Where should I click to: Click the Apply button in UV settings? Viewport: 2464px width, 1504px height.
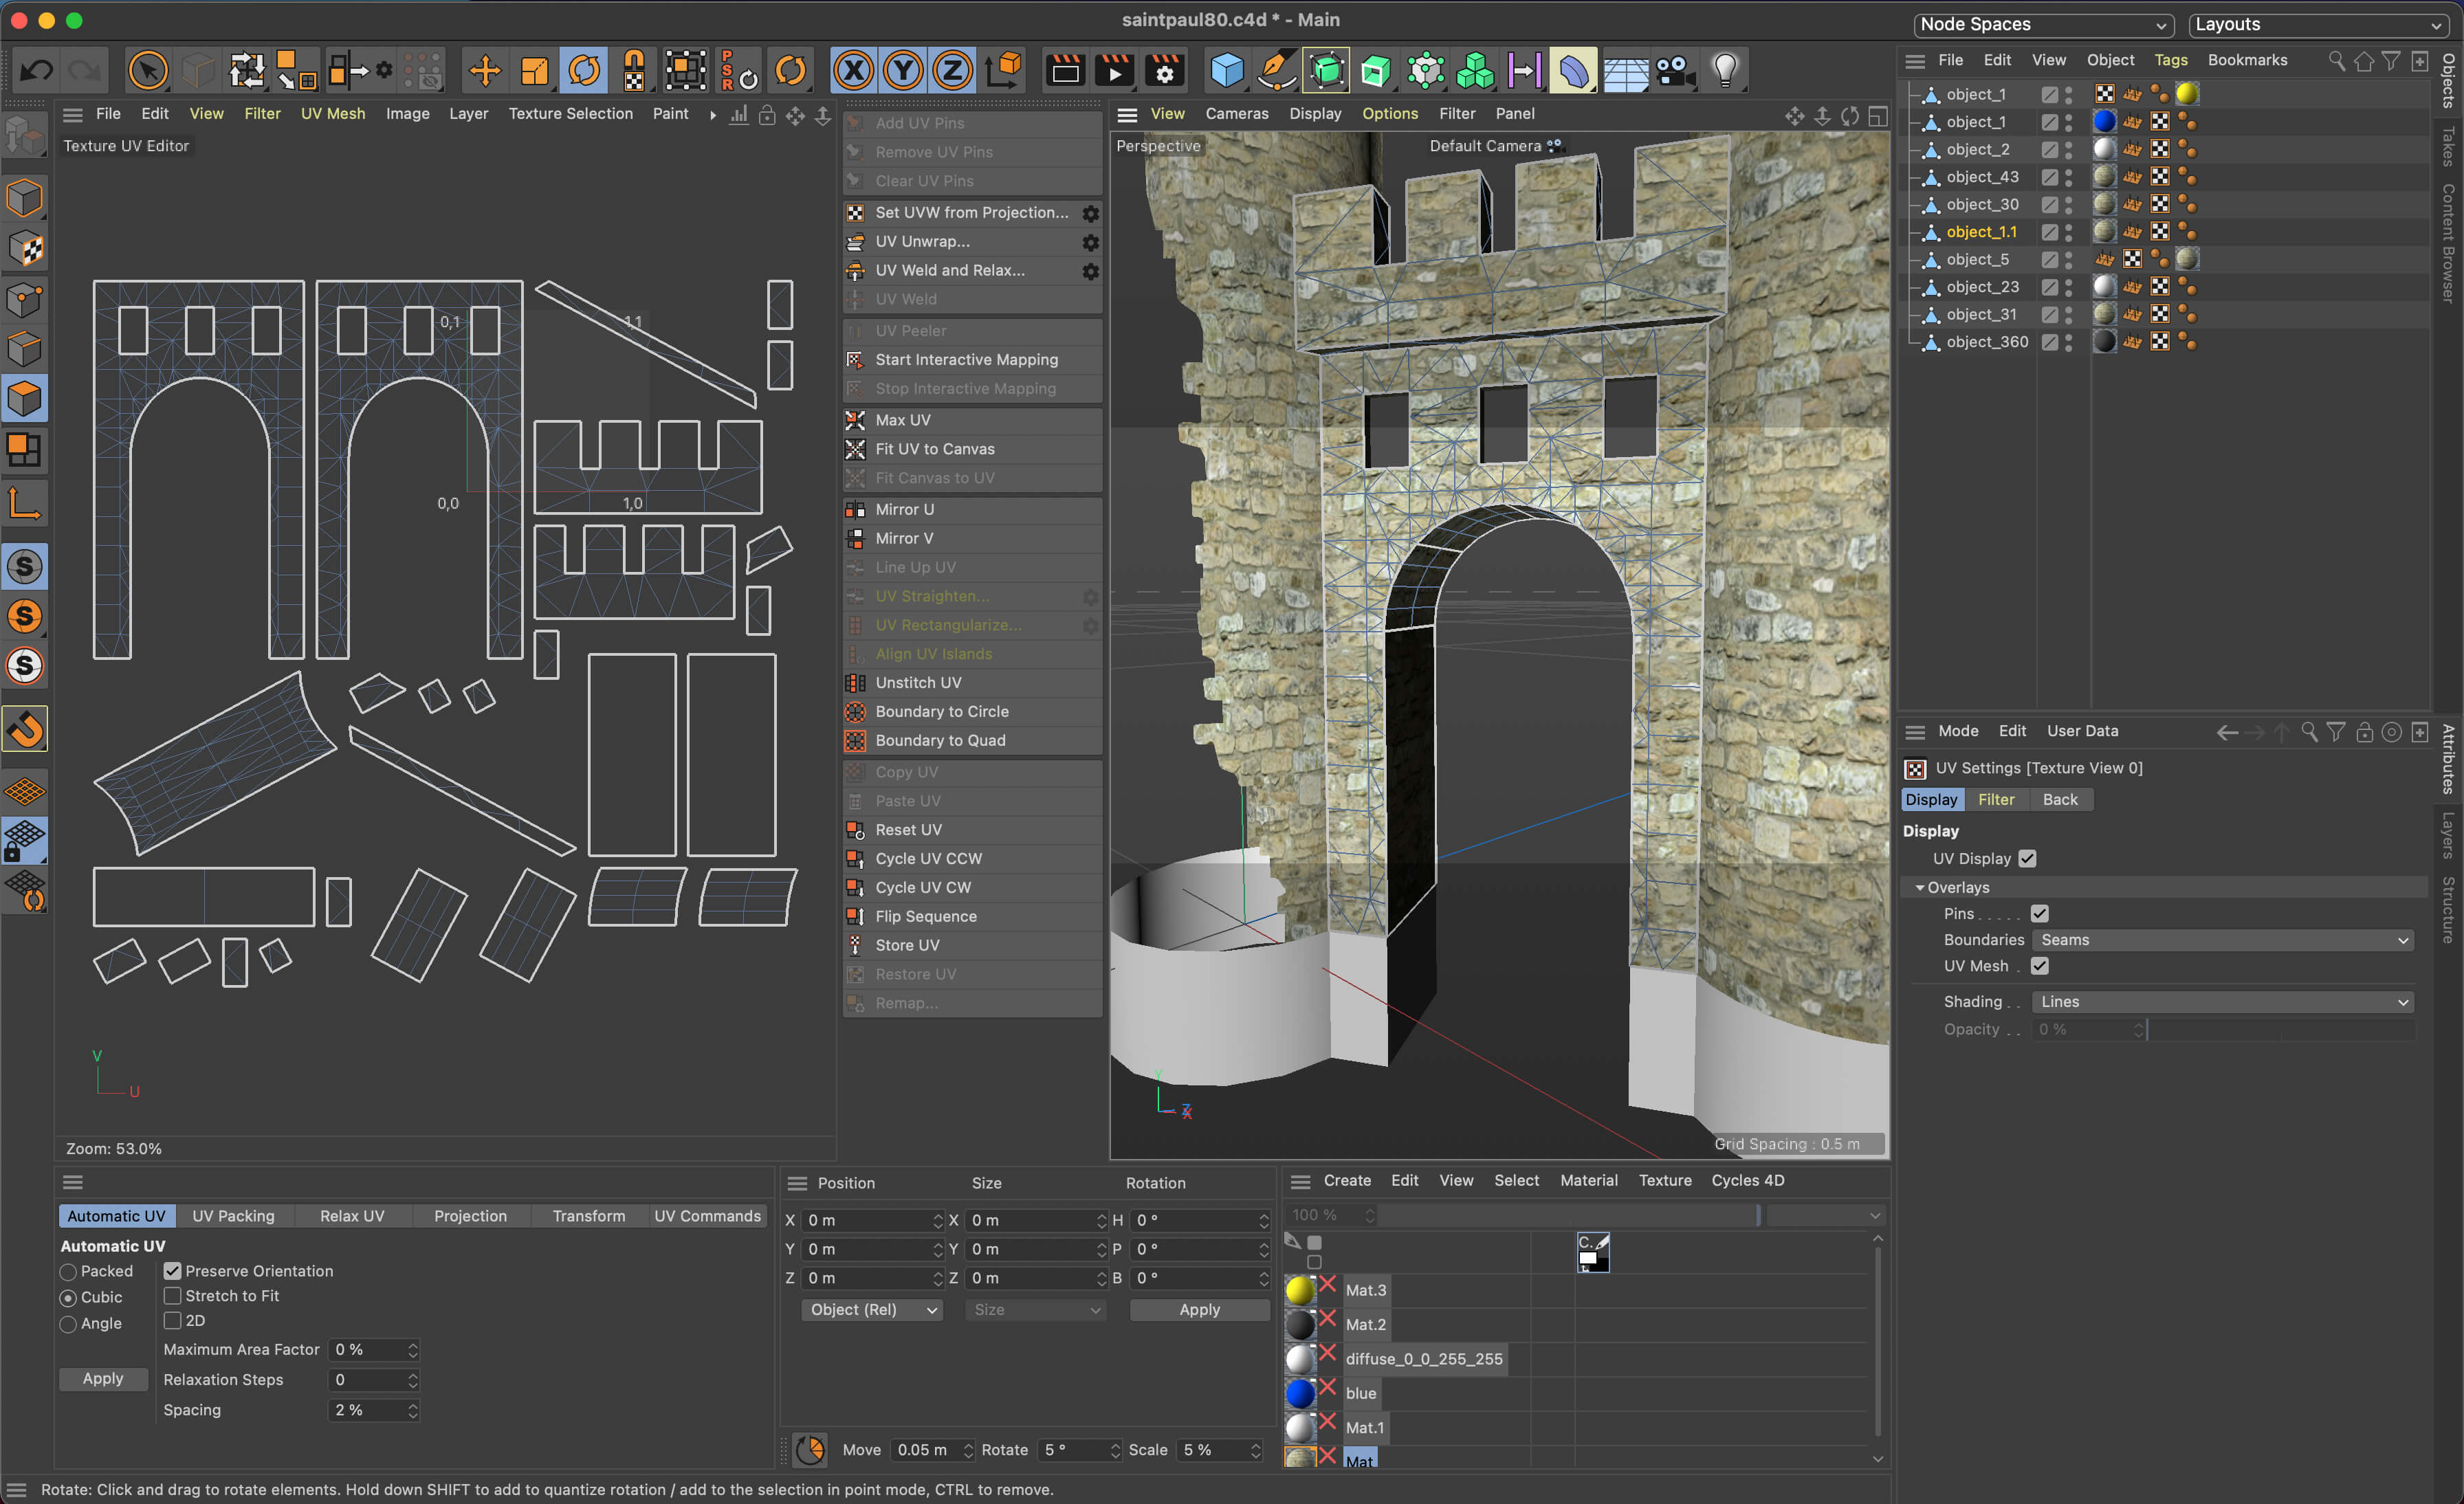click(x=102, y=1379)
